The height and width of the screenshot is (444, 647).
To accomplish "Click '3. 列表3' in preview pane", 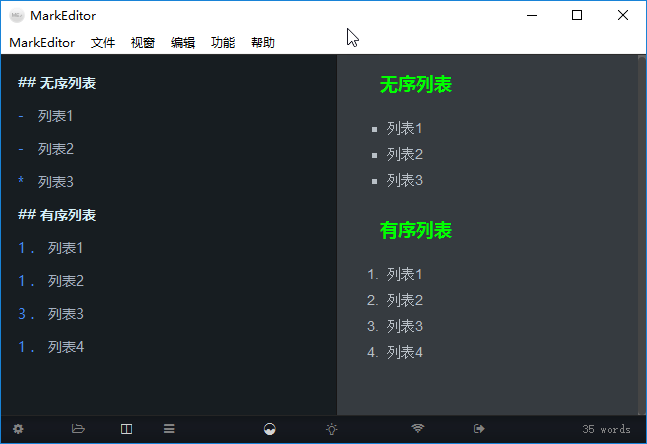I will [395, 327].
